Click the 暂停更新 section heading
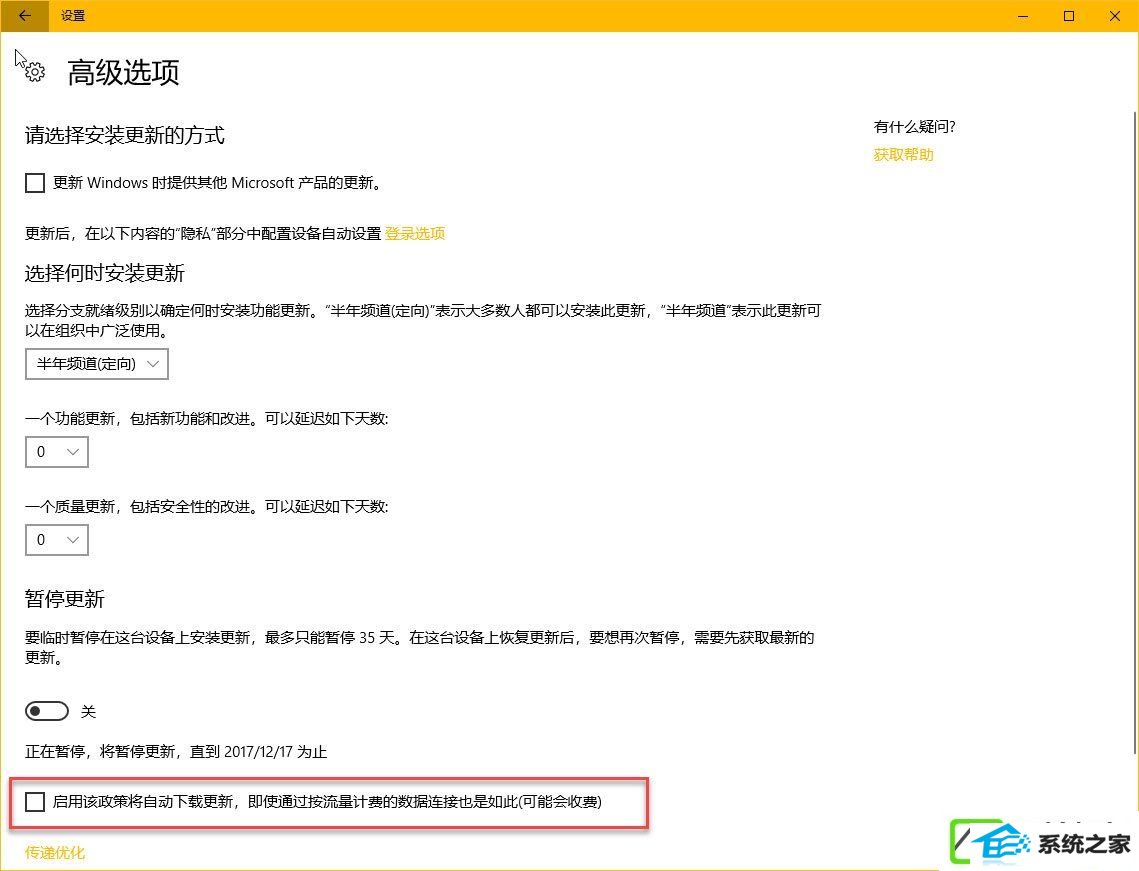This screenshot has height=871, width=1139. pos(65,599)
